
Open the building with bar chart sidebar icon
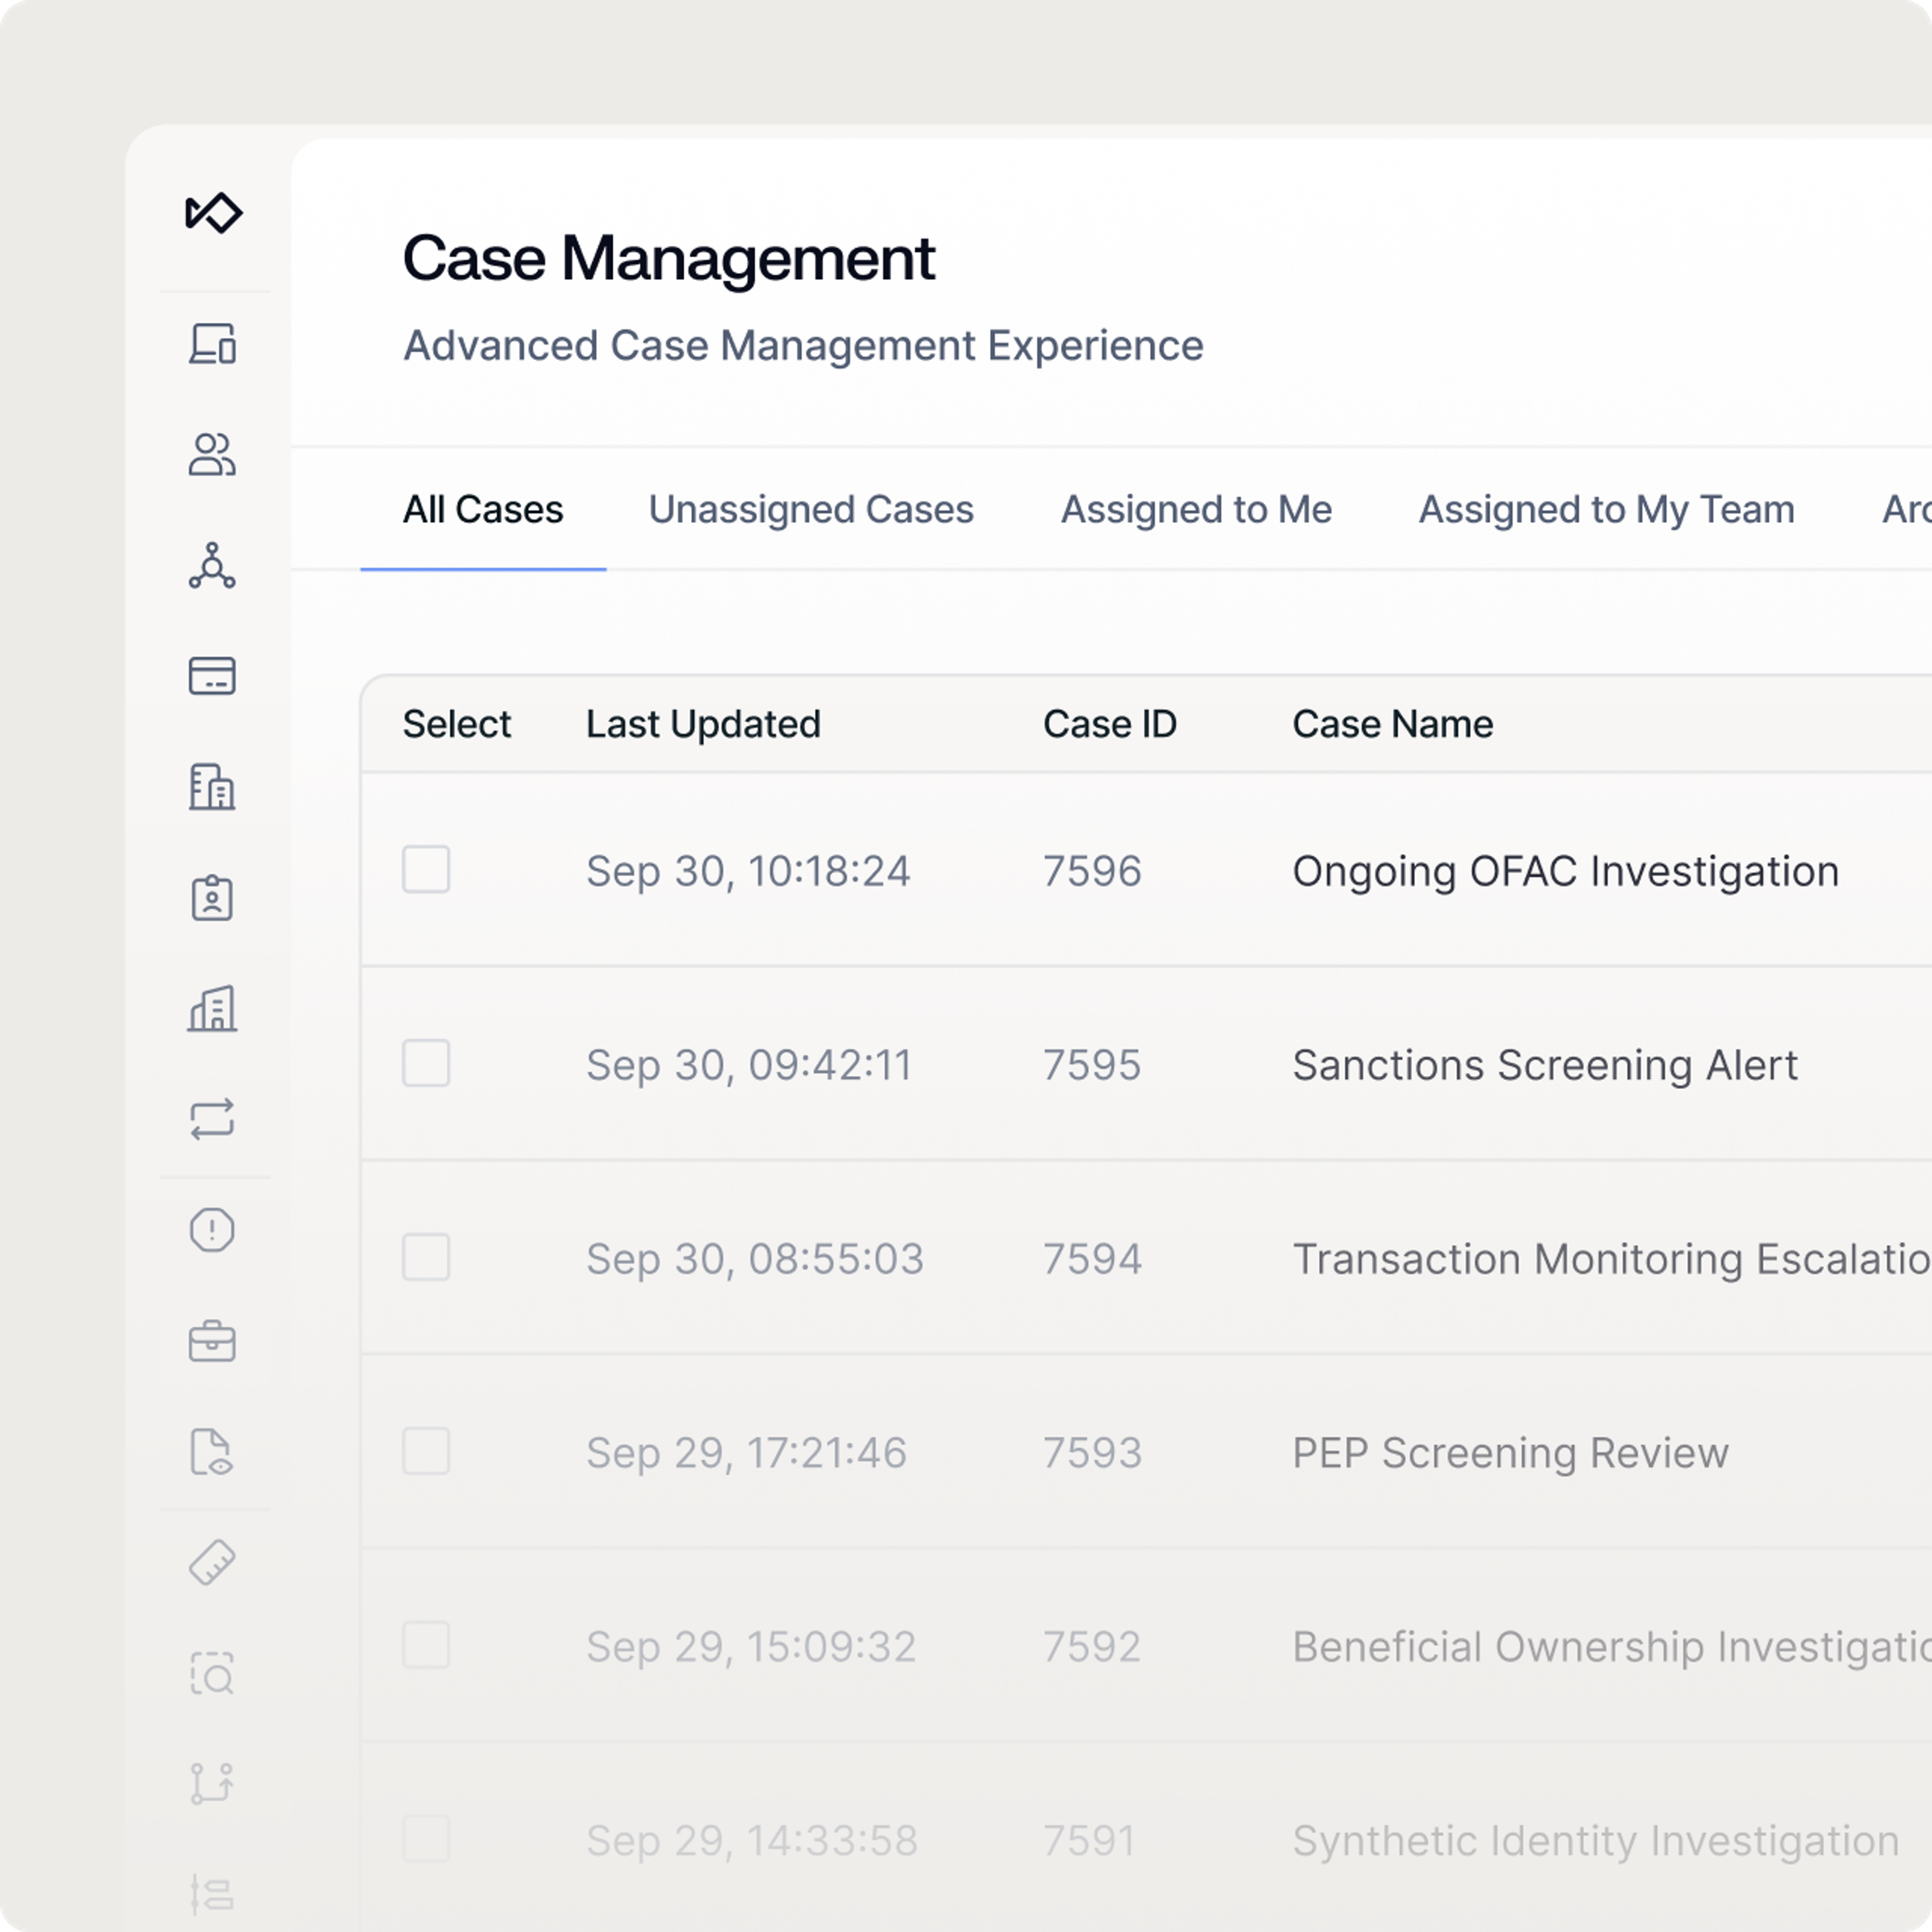(212, 1008)
